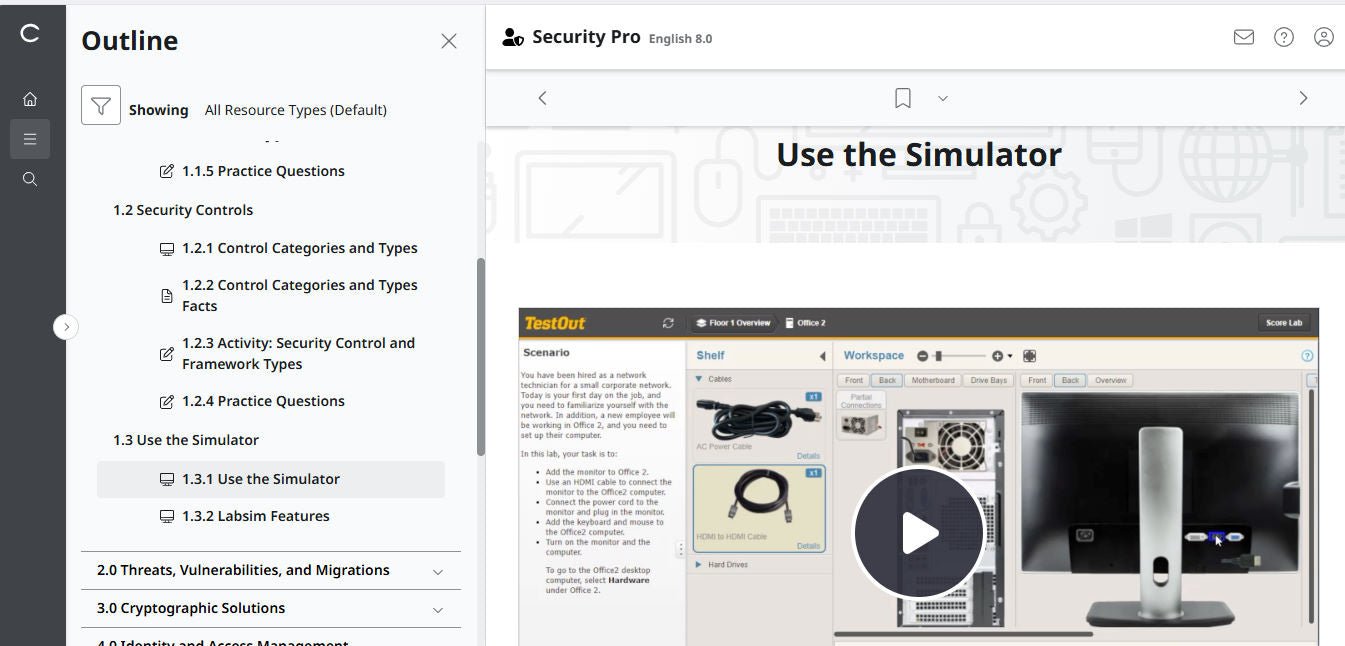This screenshot has height=646, width=1345.
Task: Open the mail envelope icon in the top bar
Action: coord(1243,36)
